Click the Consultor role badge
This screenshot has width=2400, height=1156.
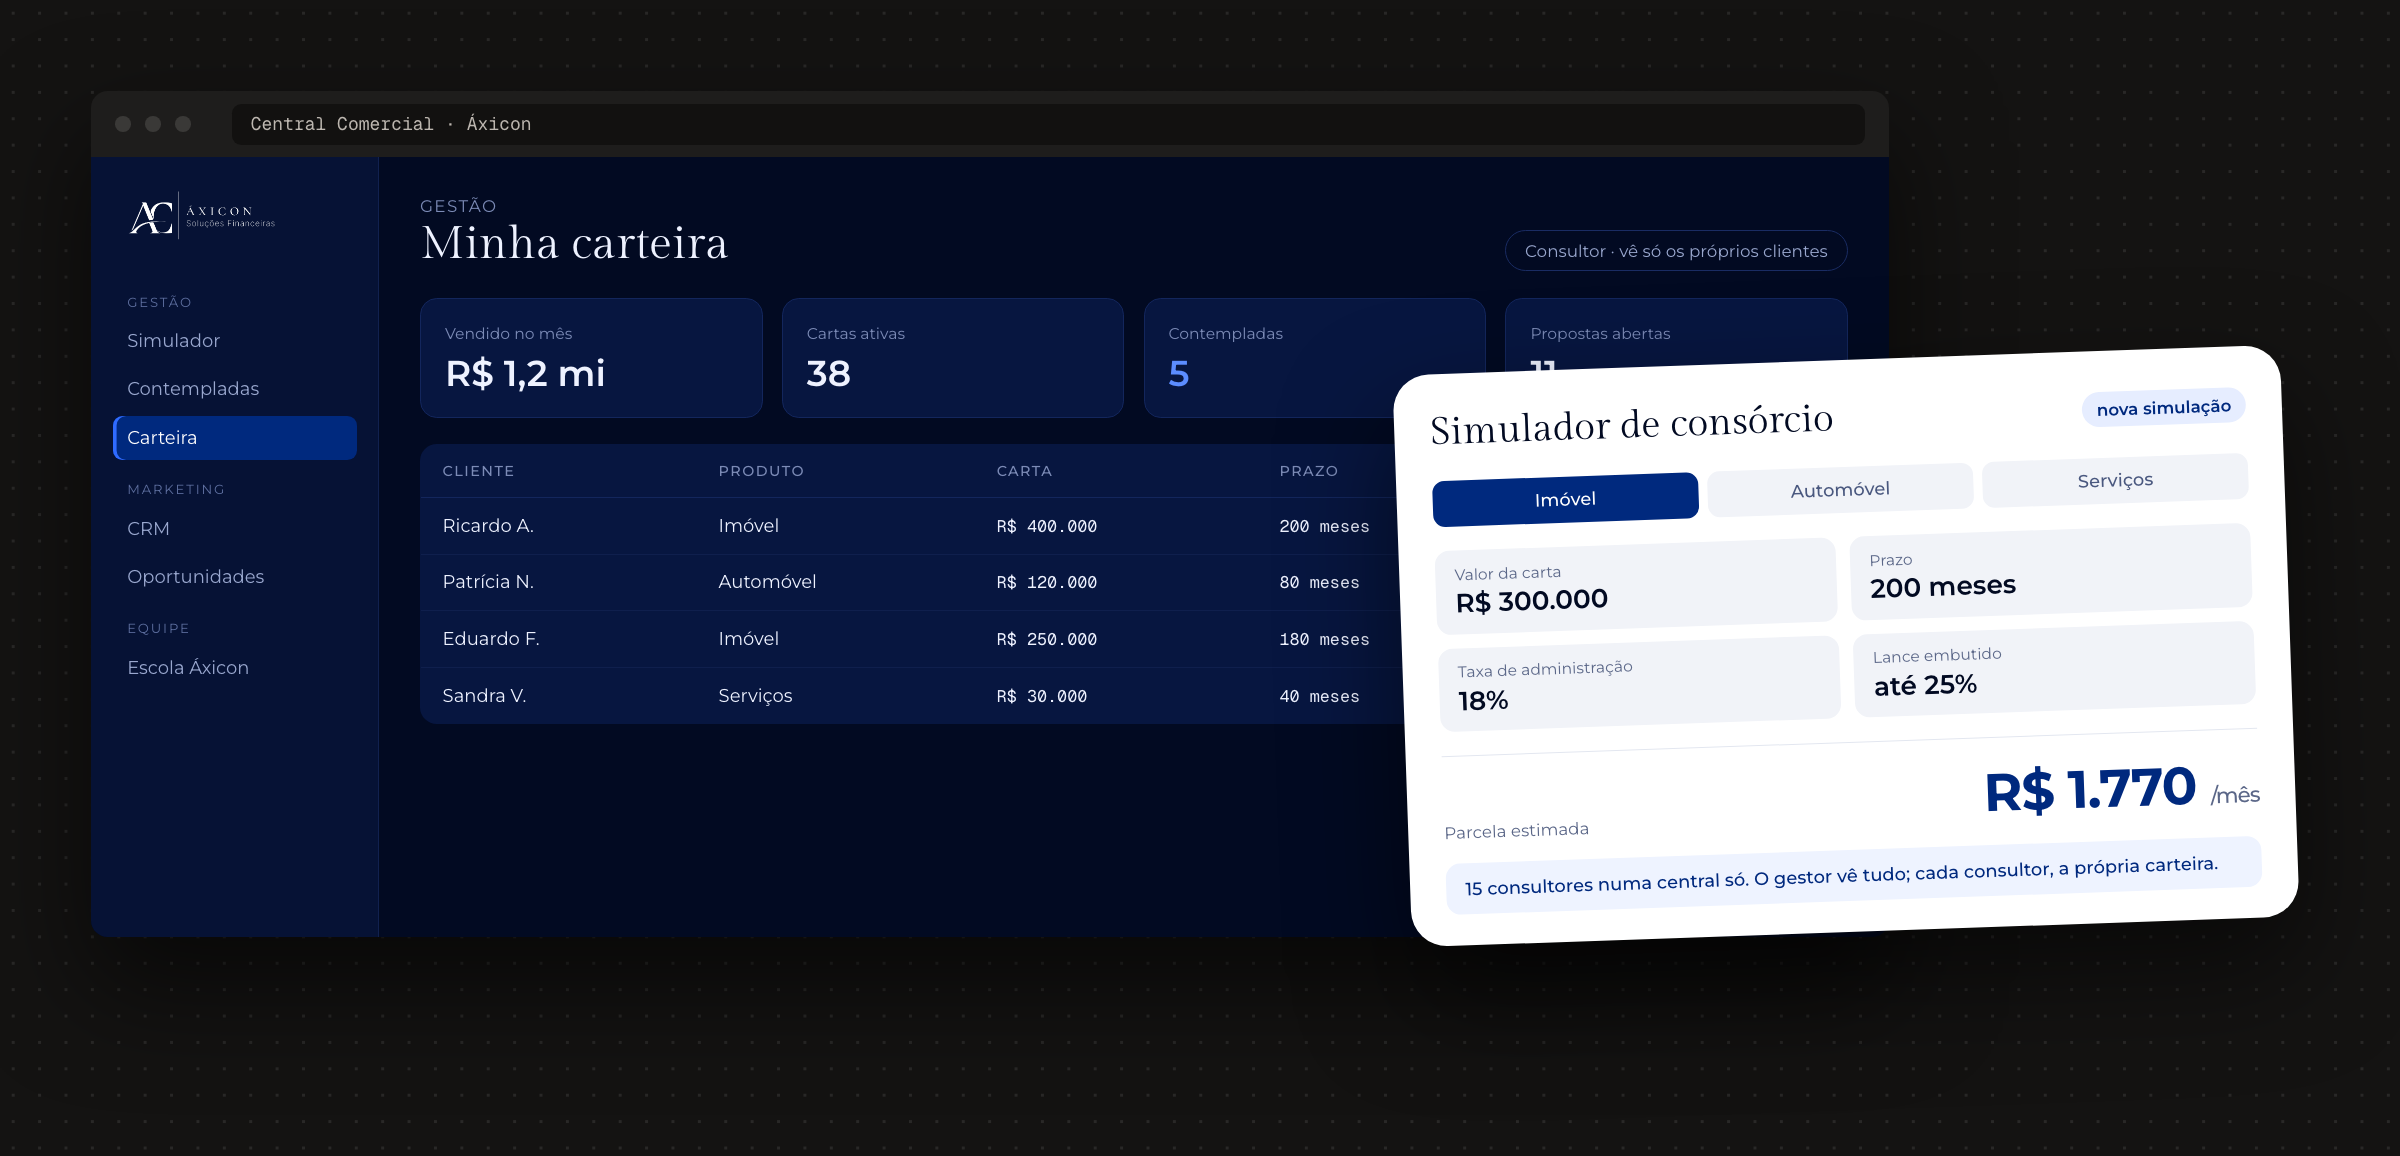click(1676, 251)
